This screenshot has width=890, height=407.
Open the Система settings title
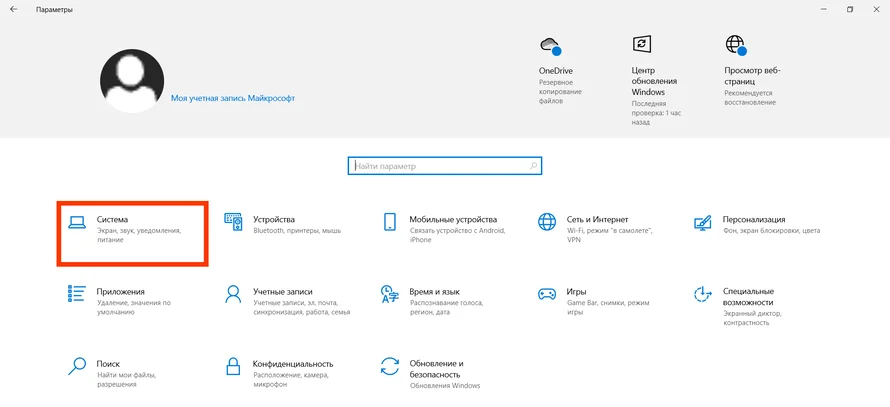click(112, 219)
